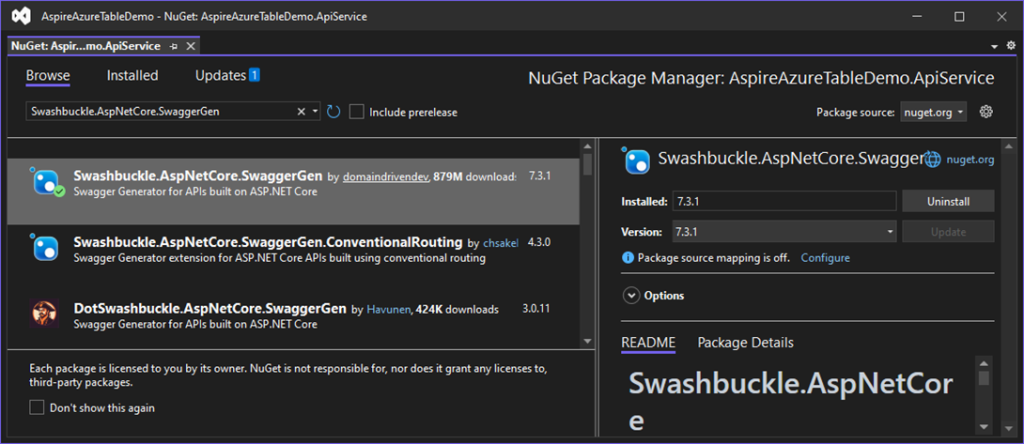Screen dimensions: 1024x444
Task: Switch to Installed tab
Action: (133, 76)
